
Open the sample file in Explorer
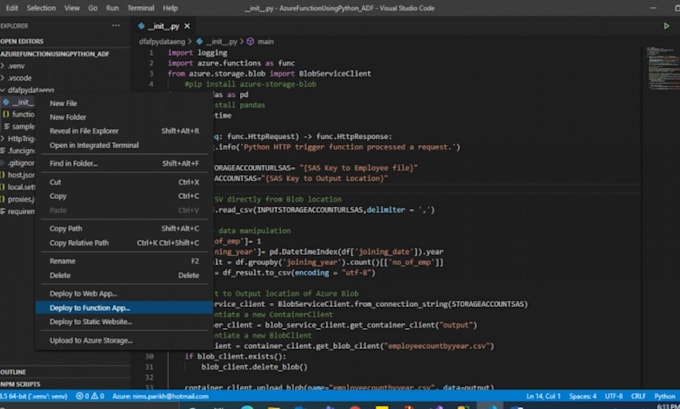point(18,127)
